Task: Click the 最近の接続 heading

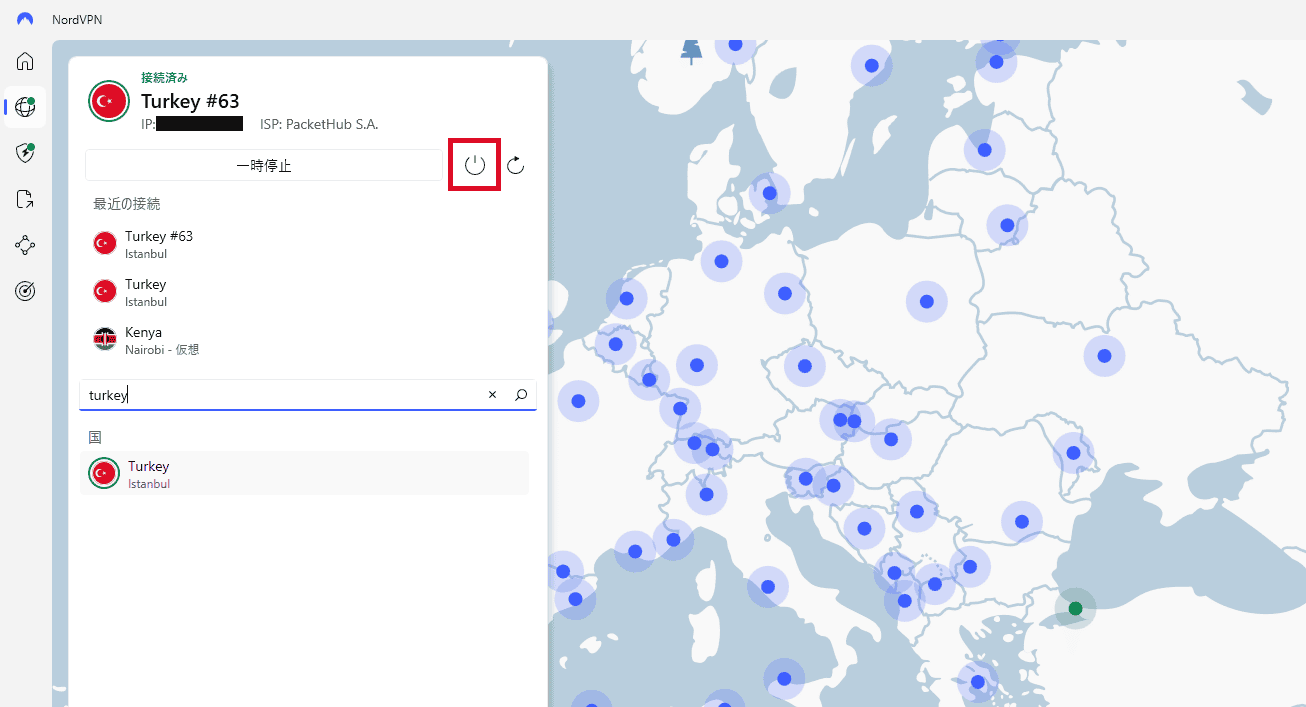Action: coord(126,204)
